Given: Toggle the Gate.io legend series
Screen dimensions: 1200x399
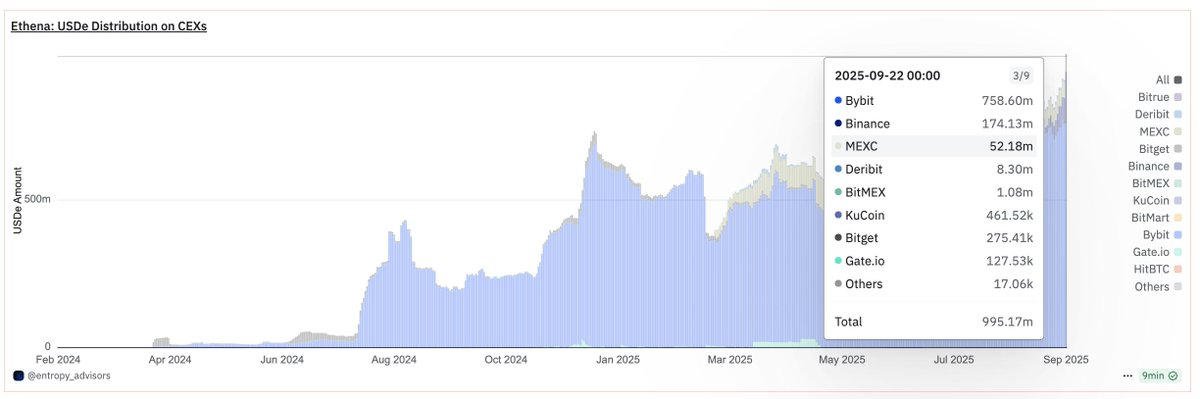Looking at the screenshot, I should [1158, 252].
